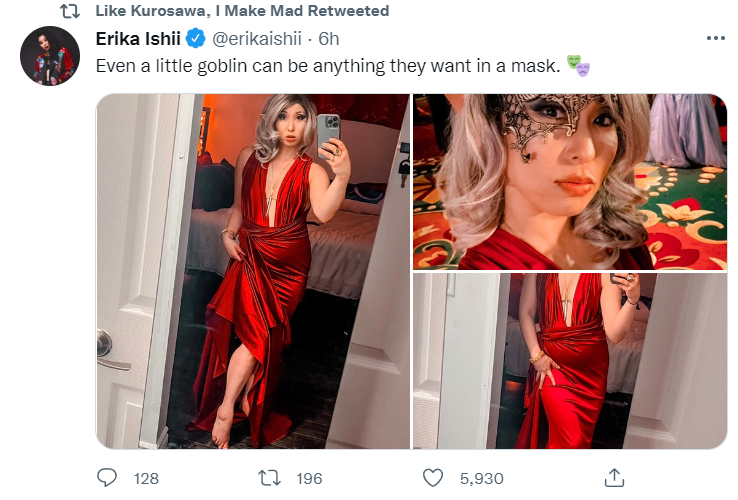Image resolution: width=738 pixels, height=500 pixels.
Task: Click the reply speech bubble icon
Action: 107,478
